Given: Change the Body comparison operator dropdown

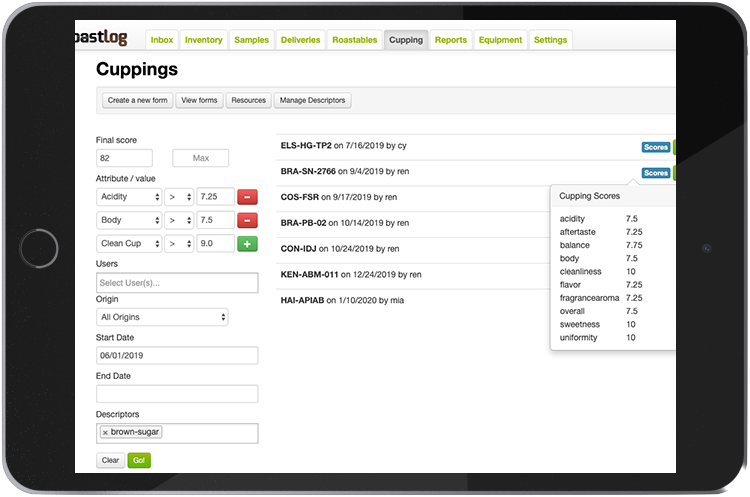Looking at the screenshot, I should coord(179,220).
